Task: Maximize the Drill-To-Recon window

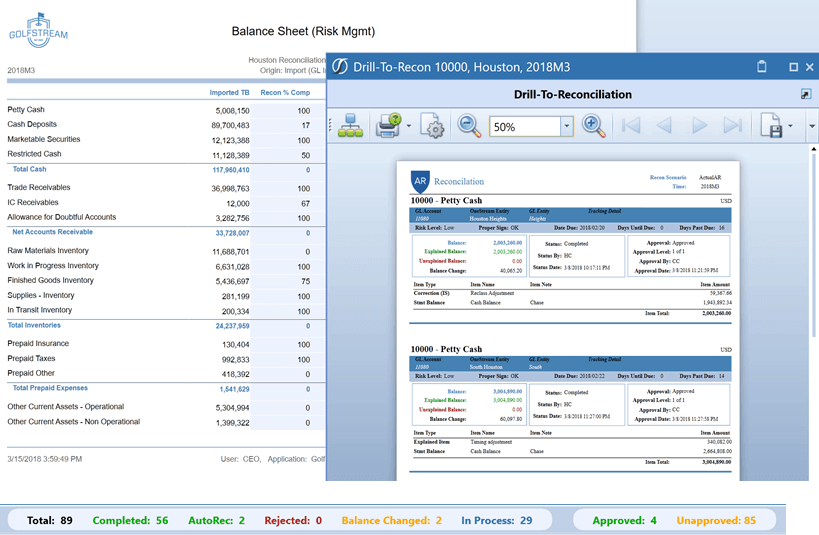Action: [x=793, y=67]
